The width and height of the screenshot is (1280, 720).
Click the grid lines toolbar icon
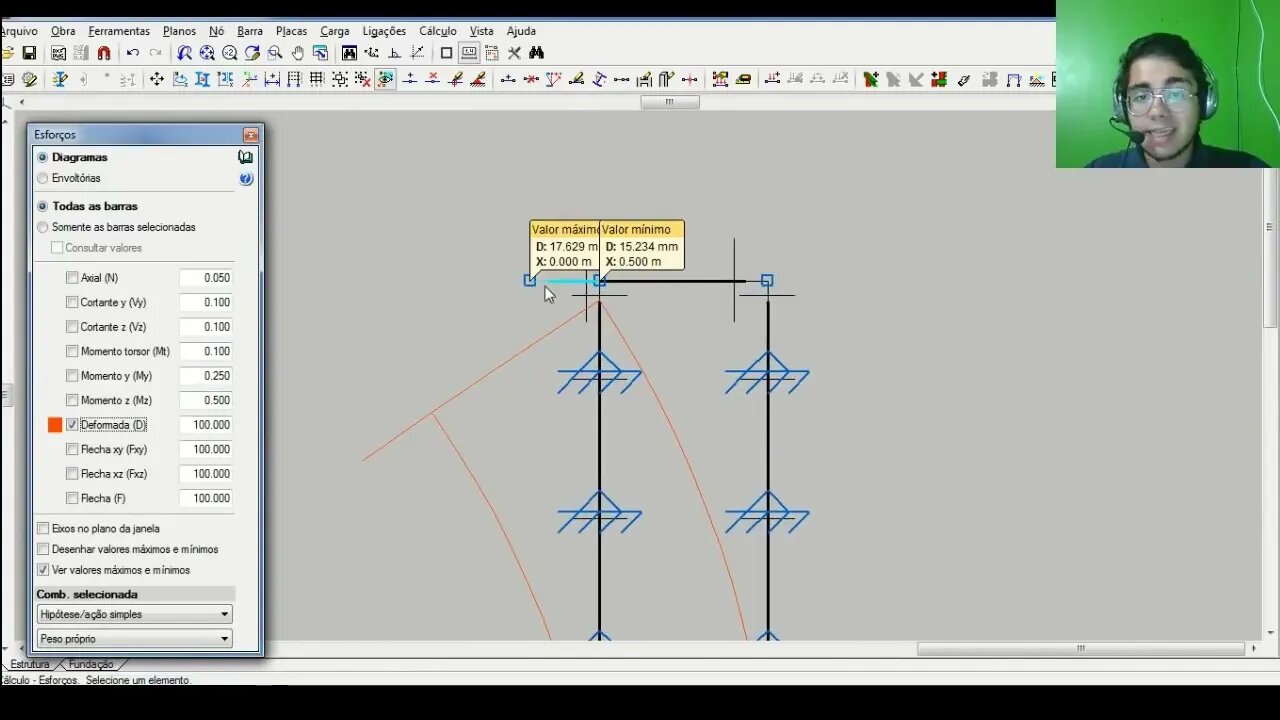pos(317,79)
